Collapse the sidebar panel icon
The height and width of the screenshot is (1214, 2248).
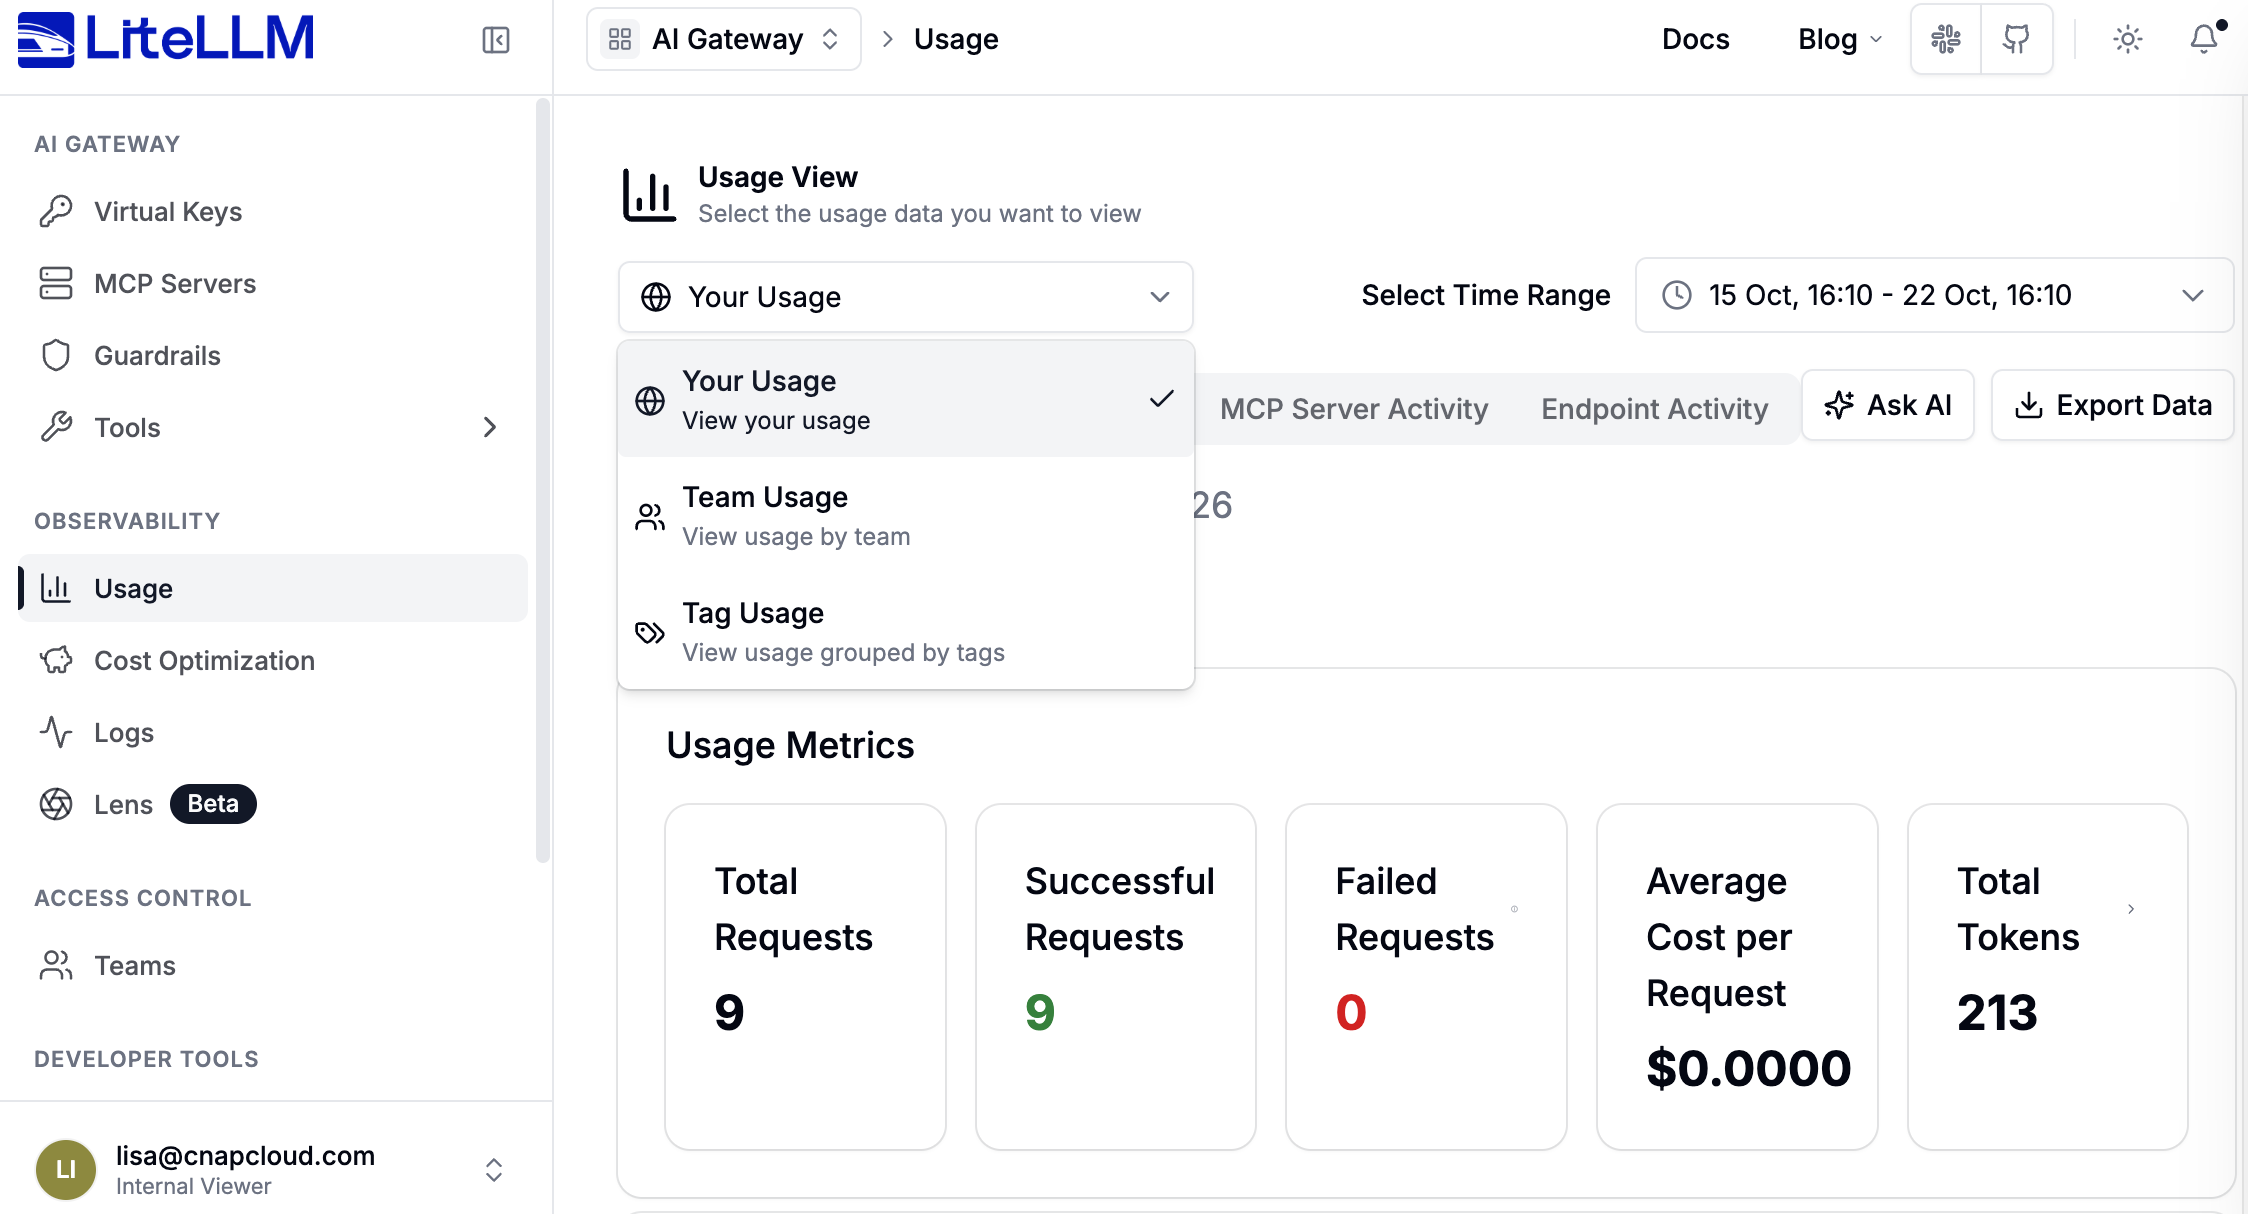pos(496,40)
